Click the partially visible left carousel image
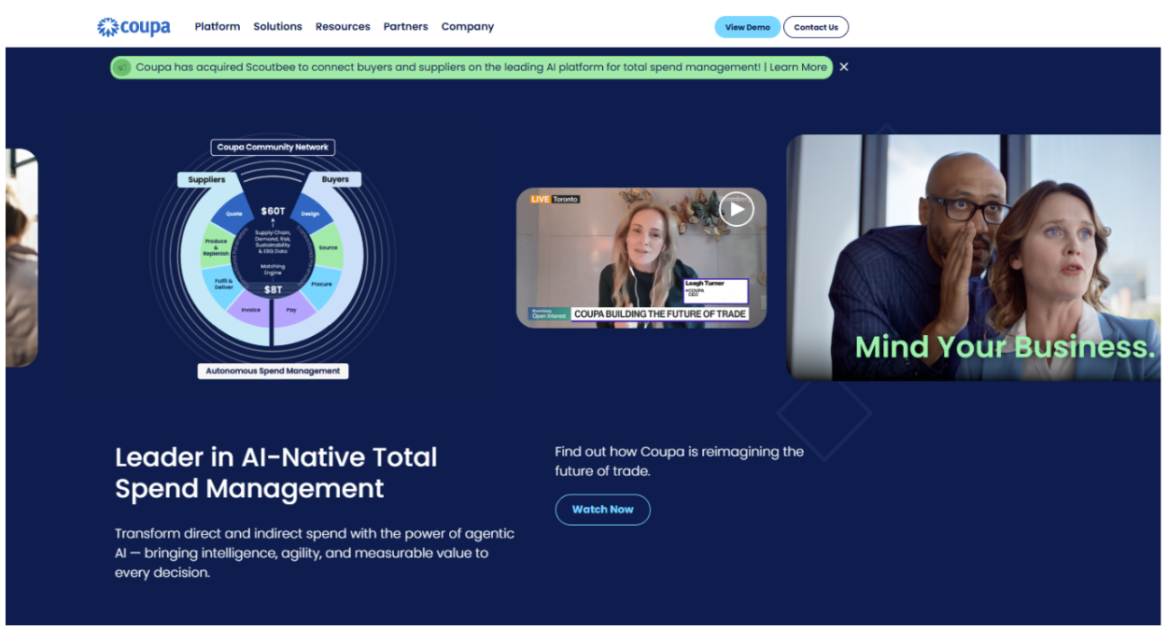Viewport: 1168px width, 630px height. pos(21,258)
